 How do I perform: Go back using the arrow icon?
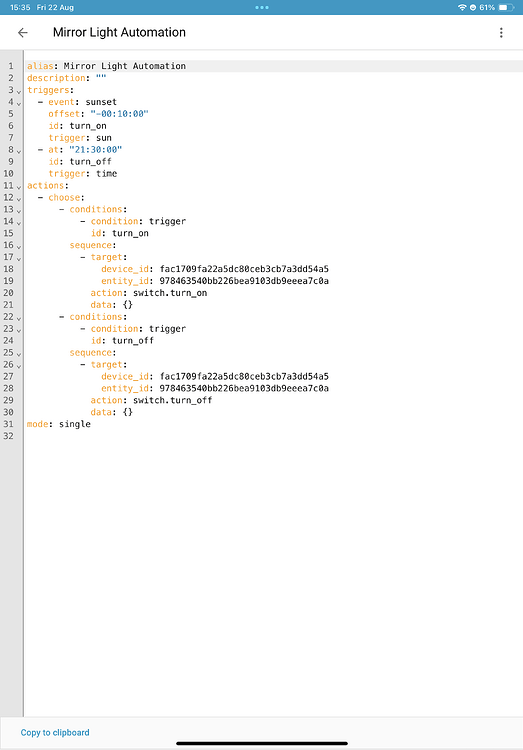pos(22,33)
